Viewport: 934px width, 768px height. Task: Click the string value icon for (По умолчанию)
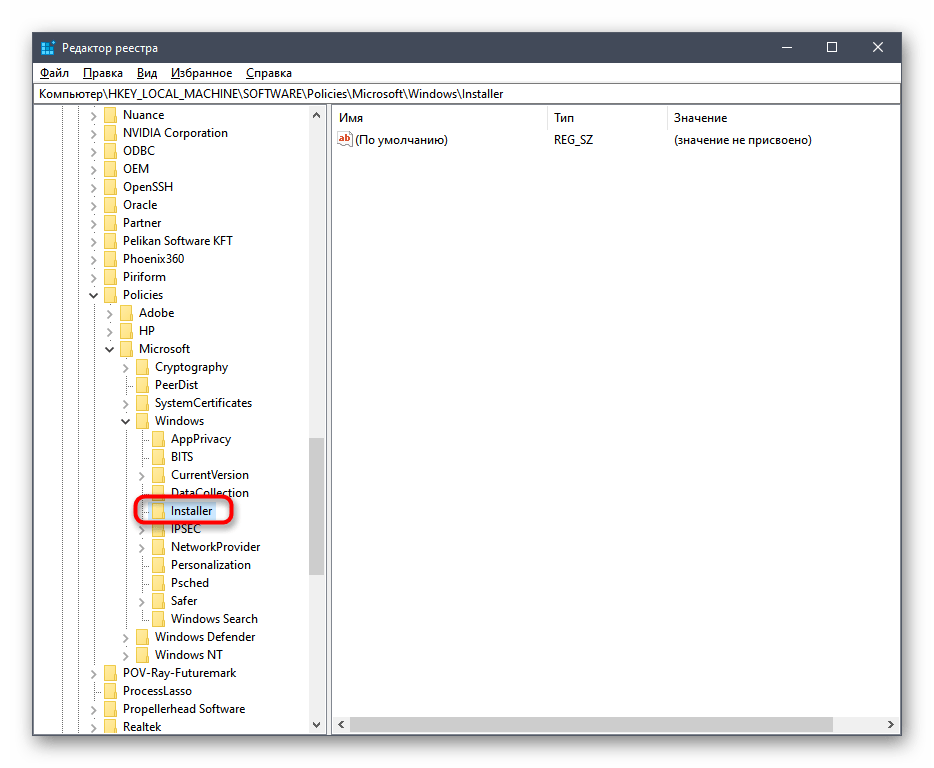click(x=345, y=139)
